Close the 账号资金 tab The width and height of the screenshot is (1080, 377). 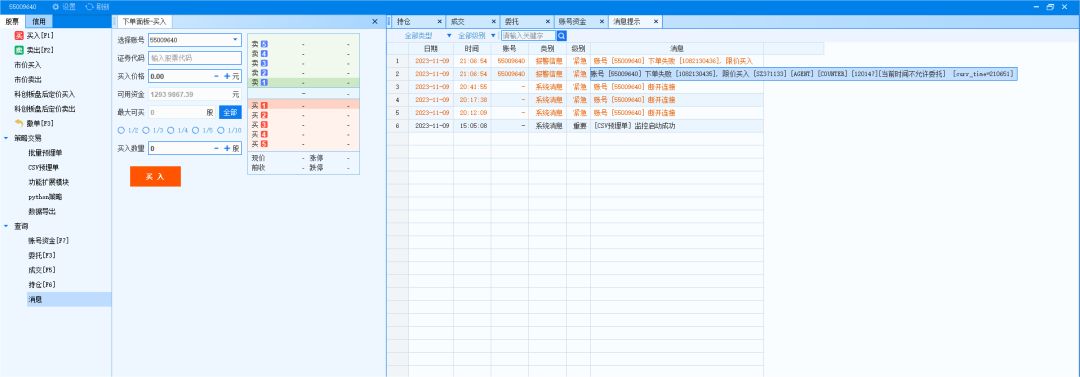pyautogui.click(x=602, y=21)
